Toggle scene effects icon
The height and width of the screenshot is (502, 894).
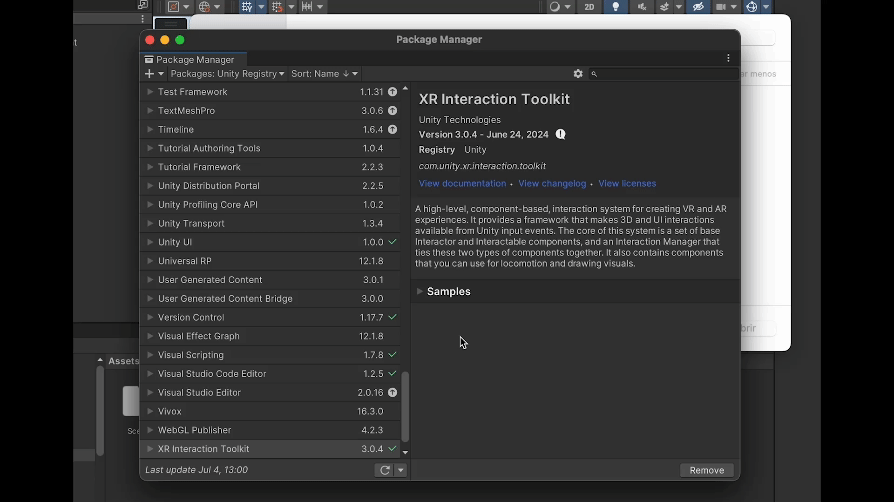pos(664,7)
